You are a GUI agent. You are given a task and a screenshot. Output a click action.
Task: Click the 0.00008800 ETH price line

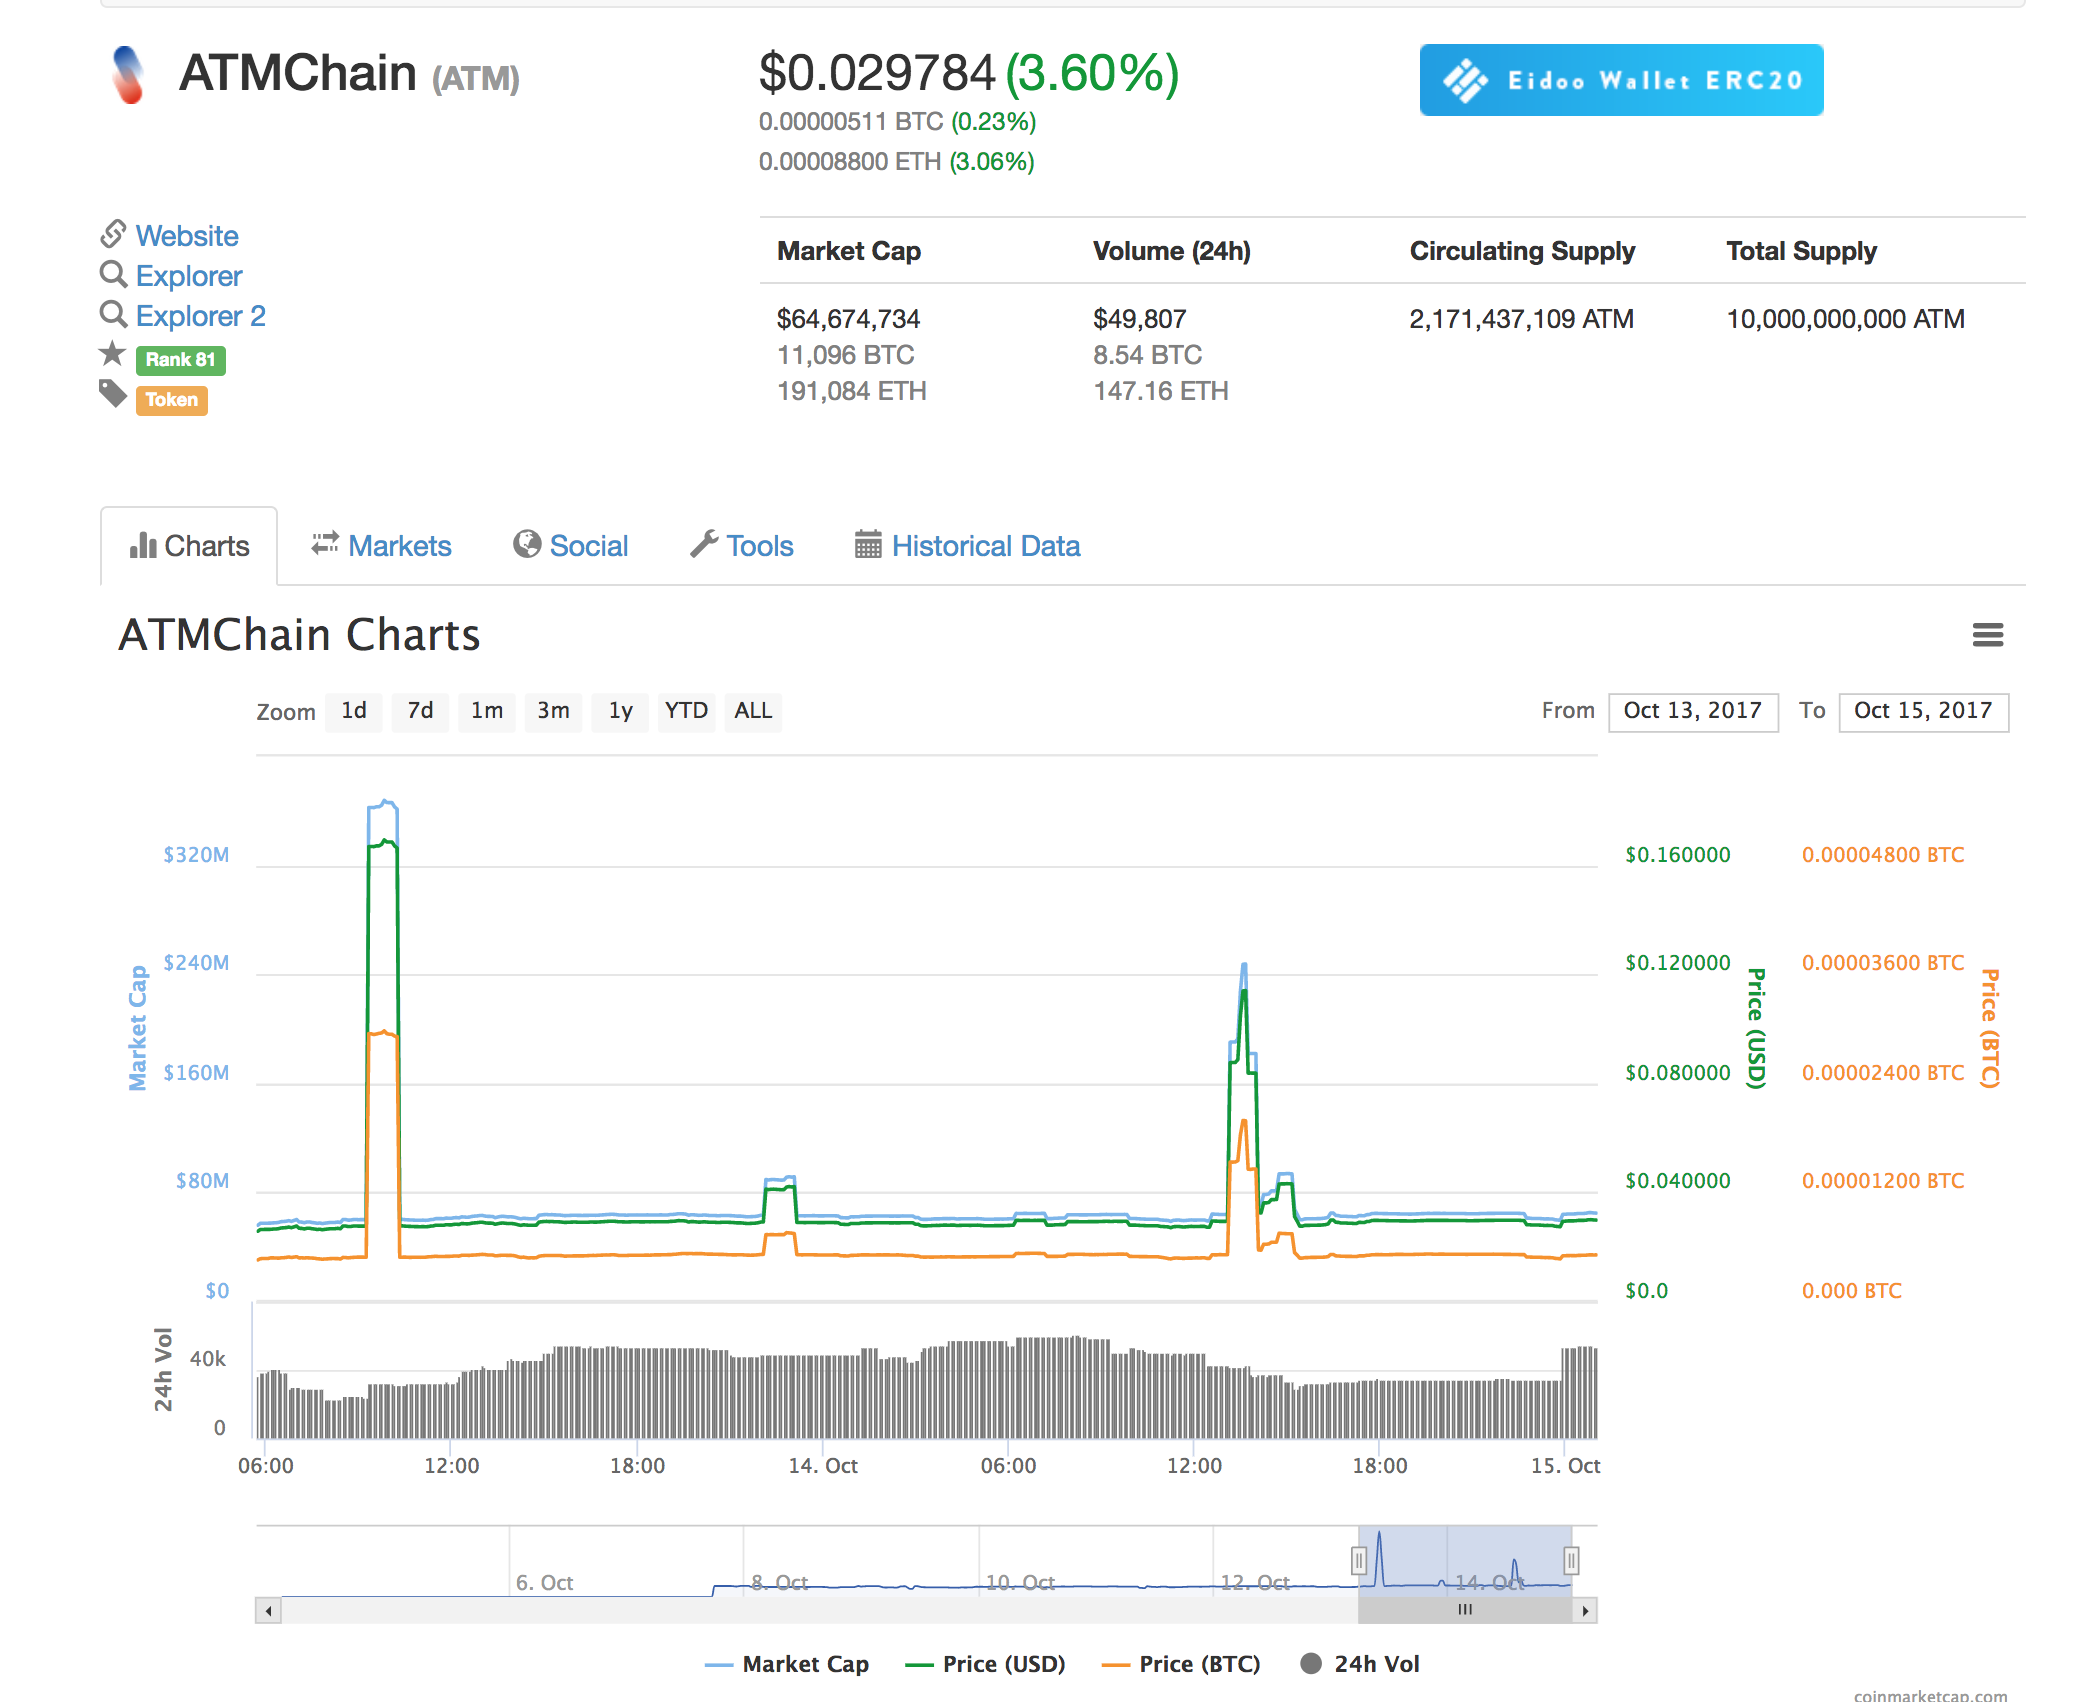tap(896, 162)
